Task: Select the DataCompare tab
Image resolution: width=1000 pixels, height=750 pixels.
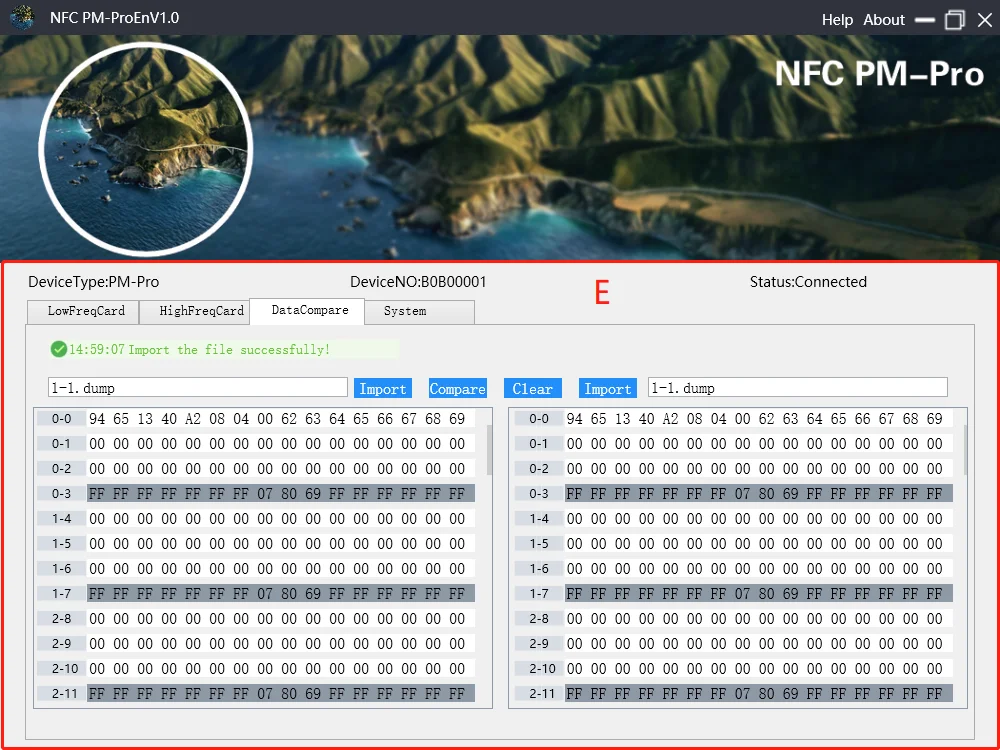Action: (307, 311)
